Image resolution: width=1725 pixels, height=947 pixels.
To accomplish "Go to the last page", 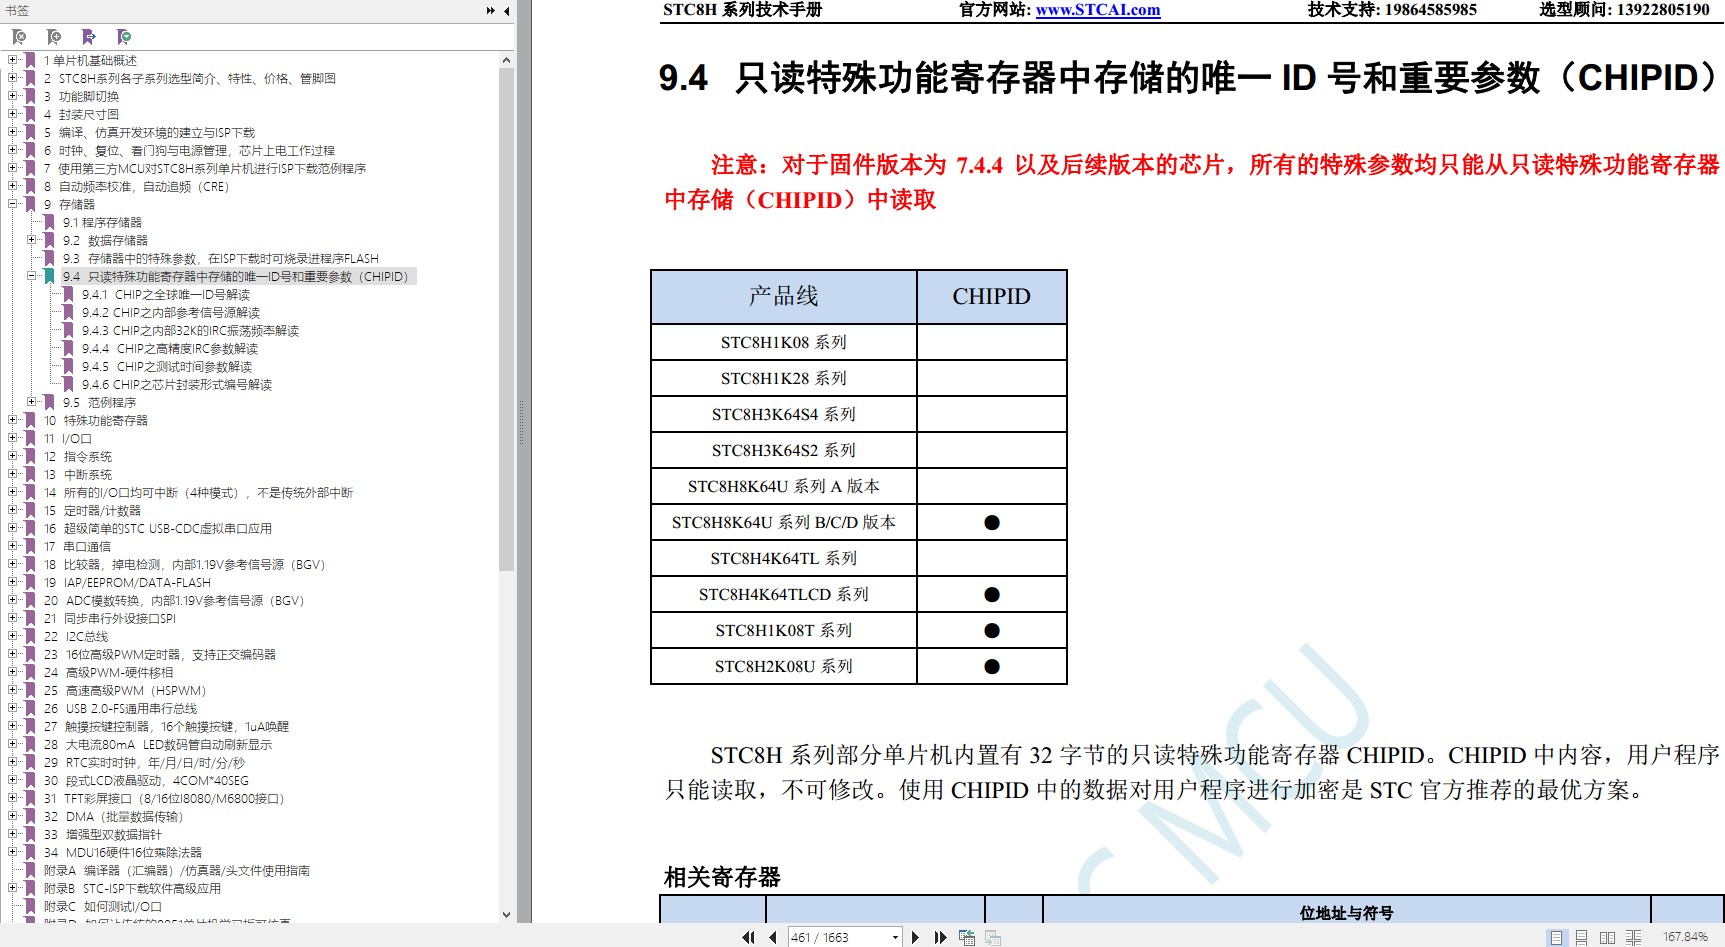I will tap(940, 937).
